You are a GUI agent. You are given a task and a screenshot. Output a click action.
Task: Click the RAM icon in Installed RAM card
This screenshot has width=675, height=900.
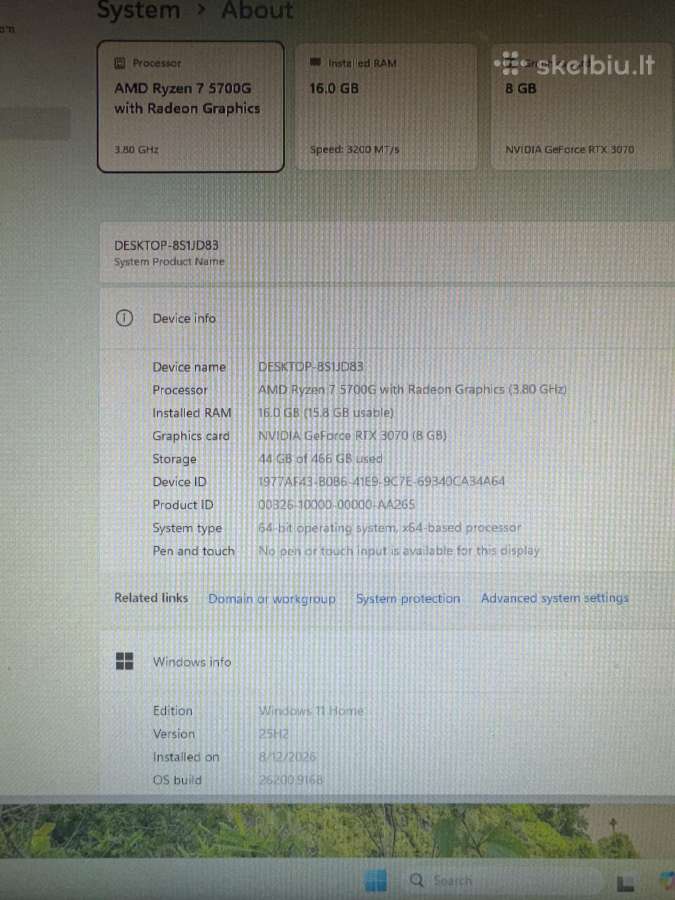point(315,61)
